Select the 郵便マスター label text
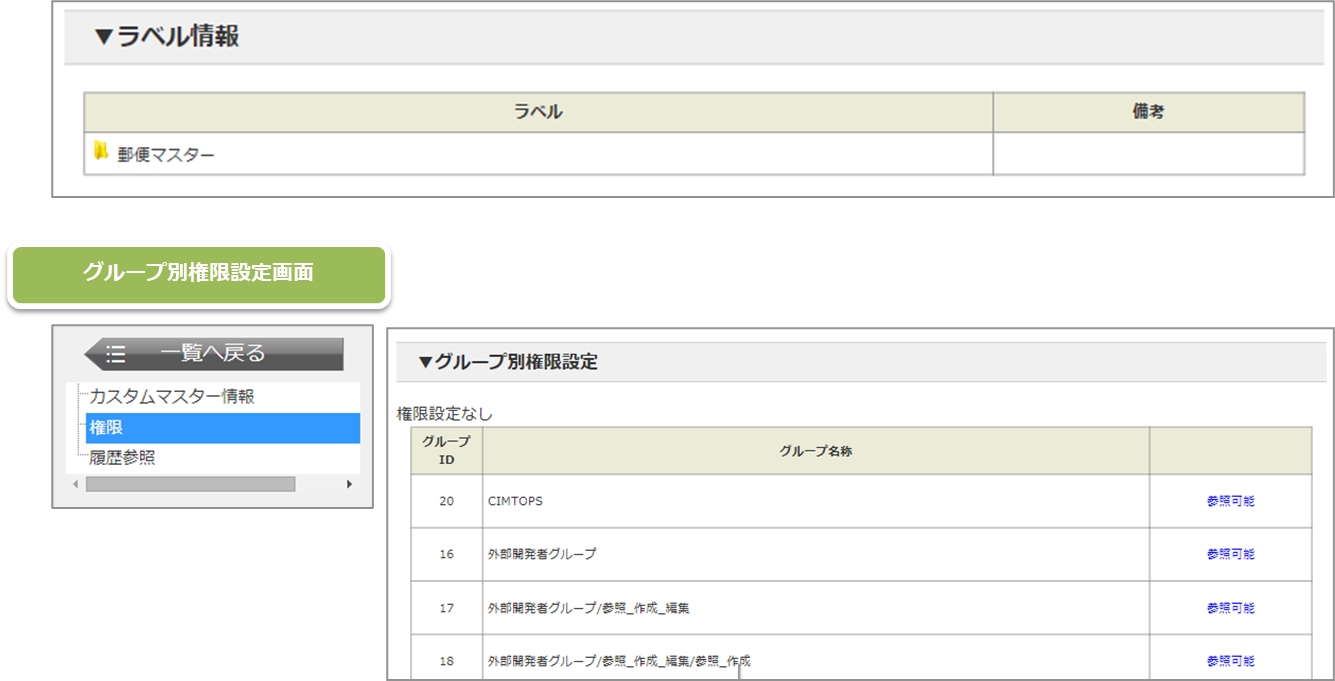Screen dimensions: 1335x681 166,155
